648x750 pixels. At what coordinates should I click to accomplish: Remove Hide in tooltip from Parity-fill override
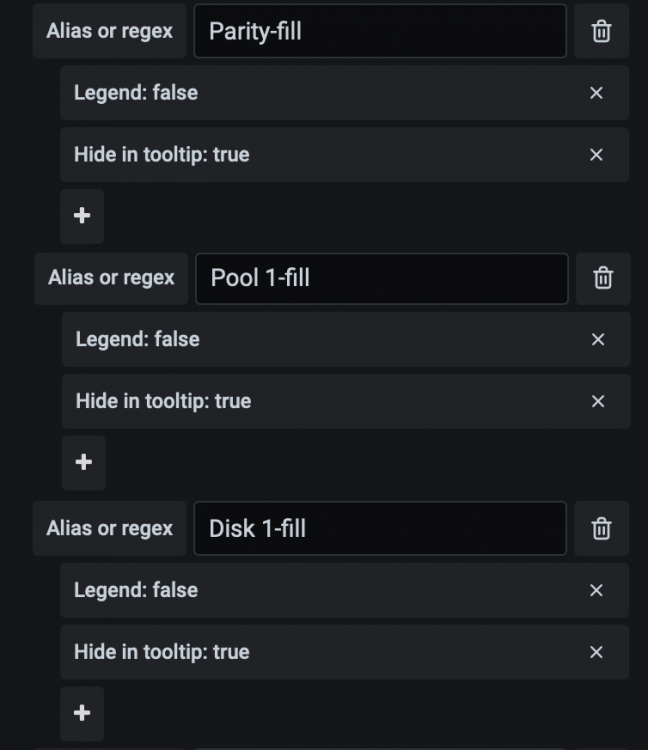(x=596, y=154)
